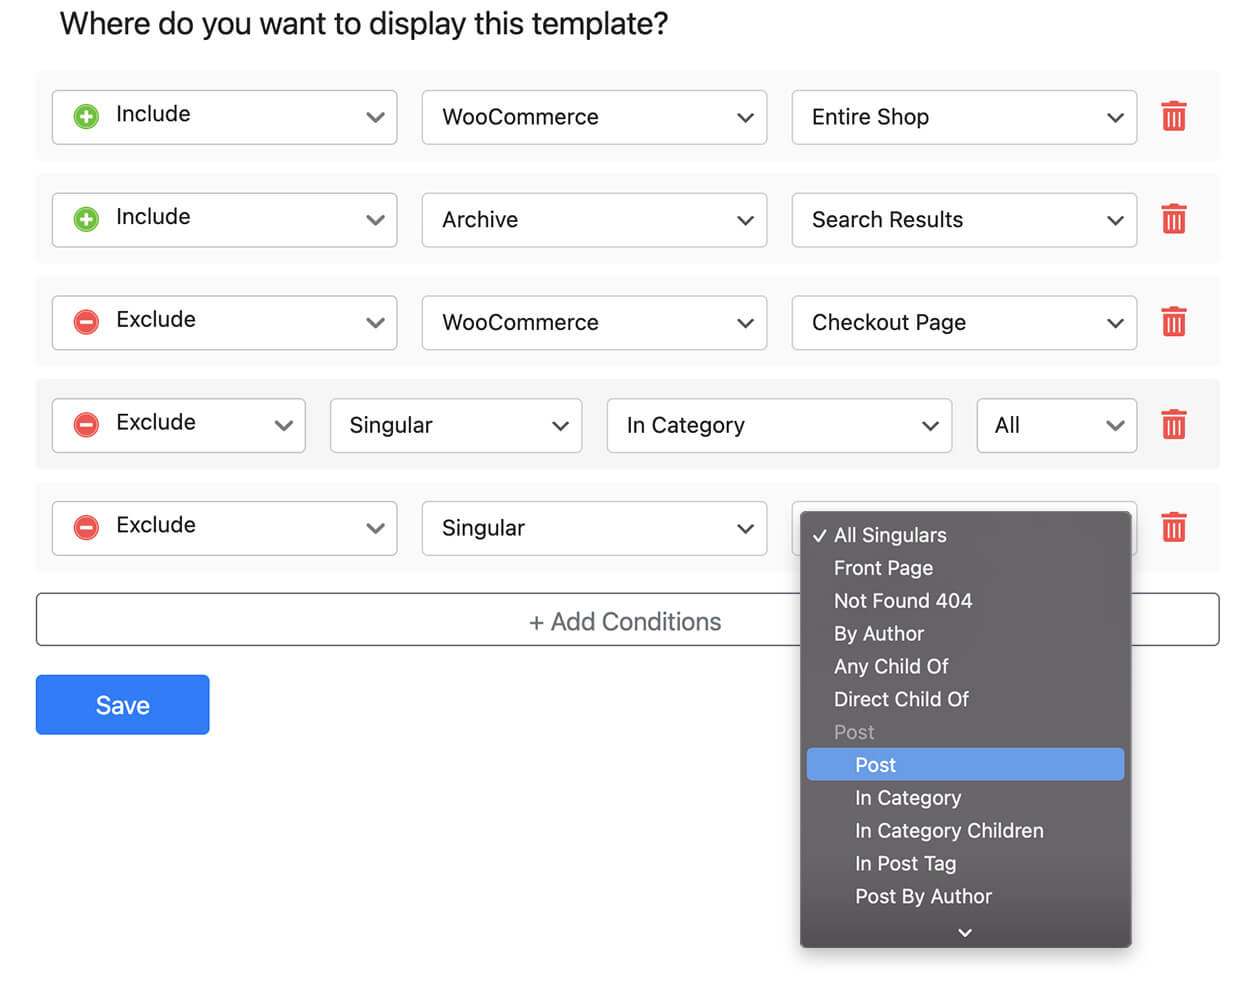Choose In Post Tag option
This screenshot has width=1260, height=988.
pos(966,864)
